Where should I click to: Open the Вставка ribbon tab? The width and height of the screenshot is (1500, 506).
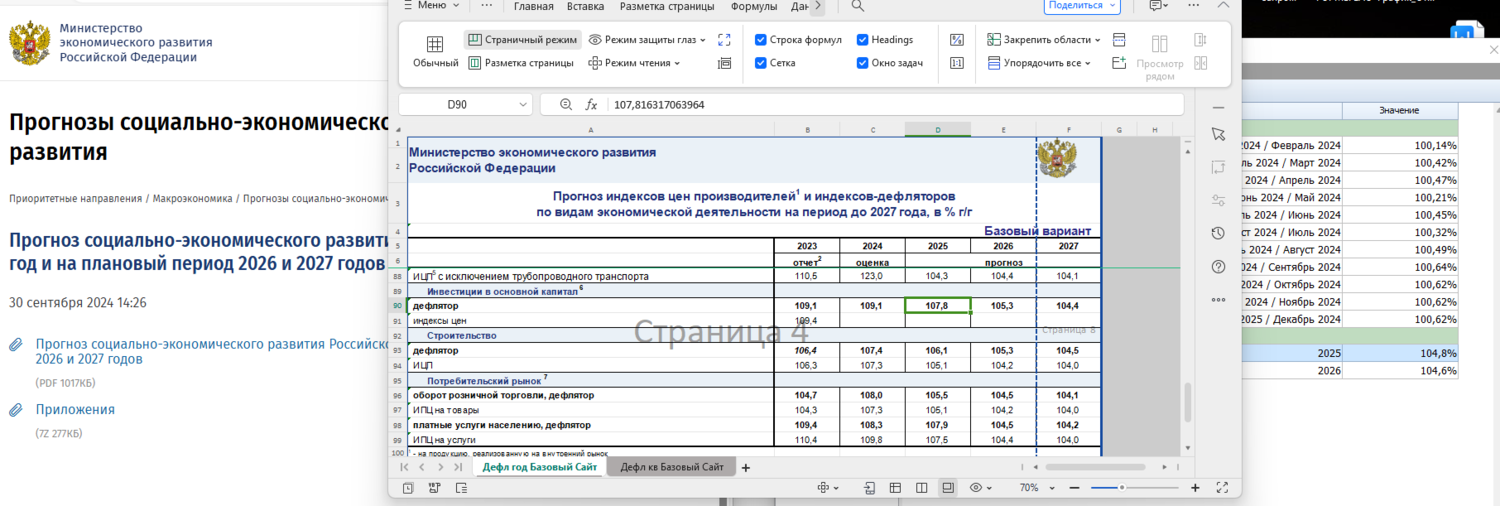[x=585, y=6]
